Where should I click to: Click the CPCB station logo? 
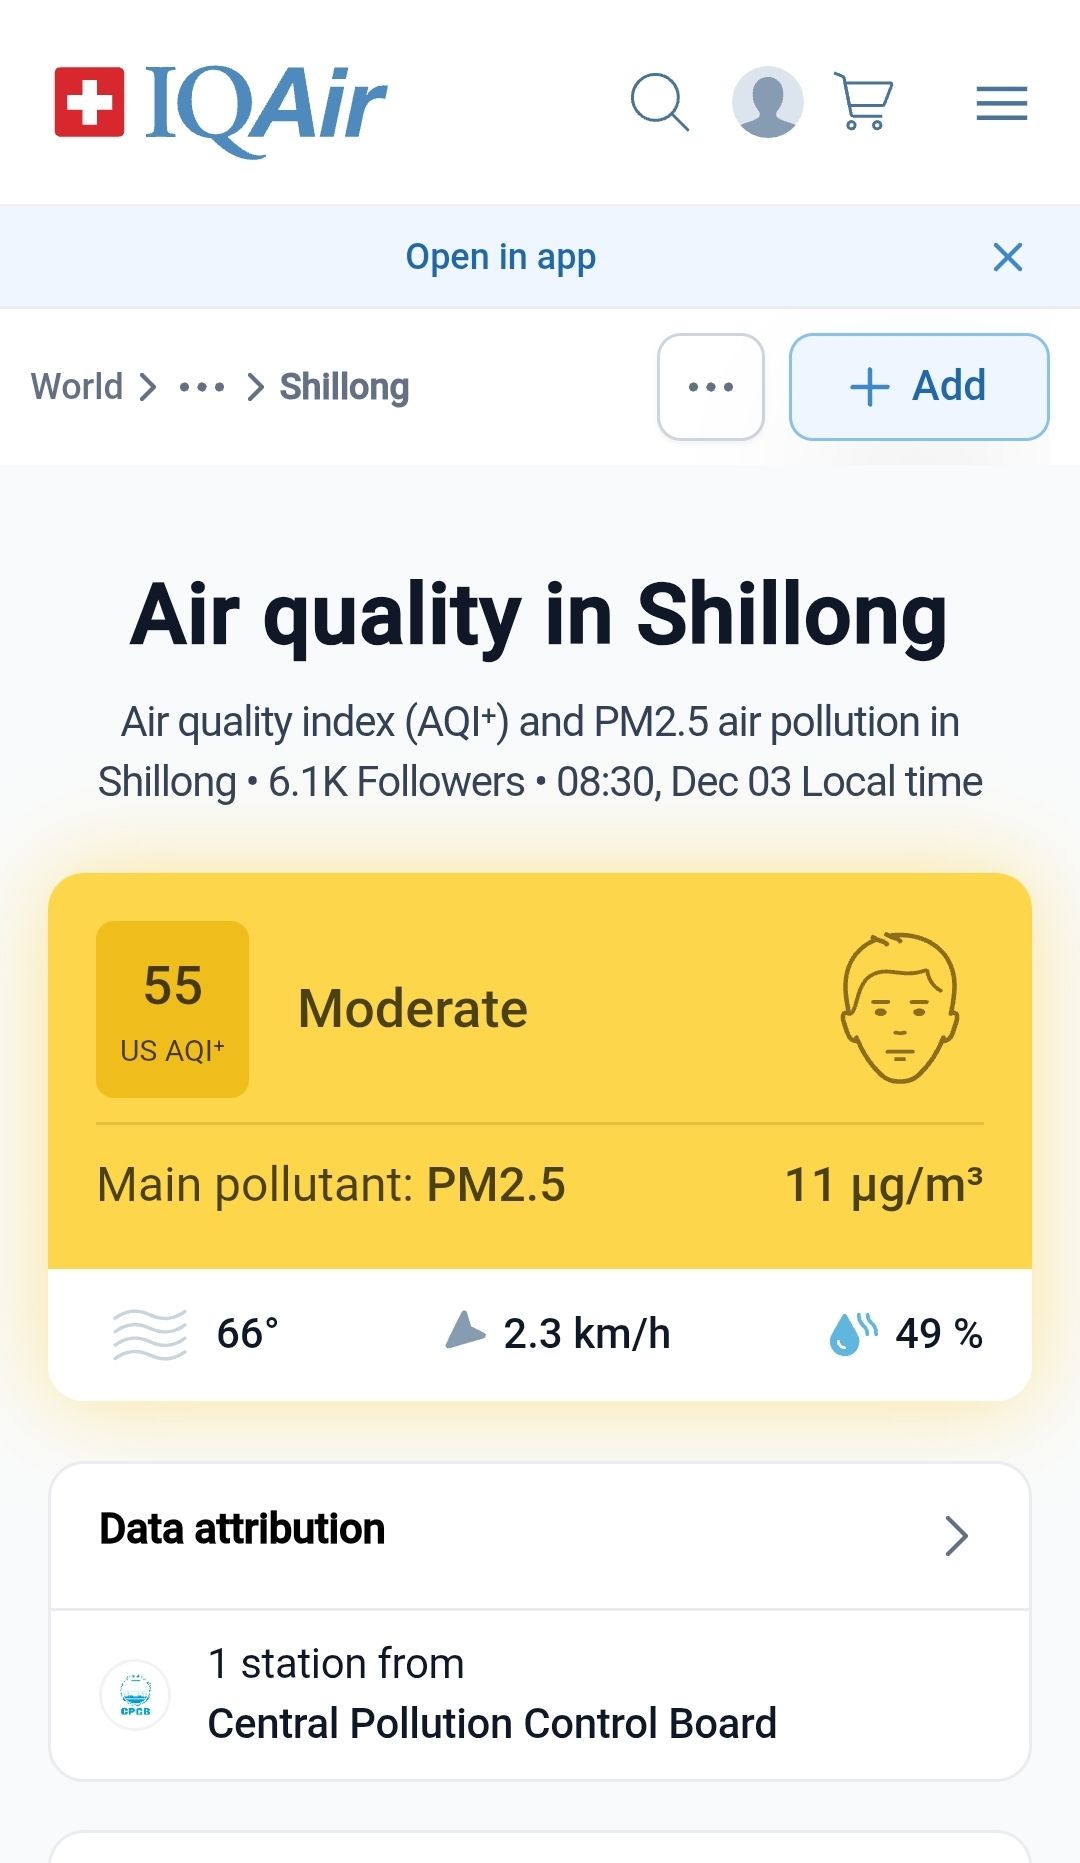click(x=135, y=1695)
